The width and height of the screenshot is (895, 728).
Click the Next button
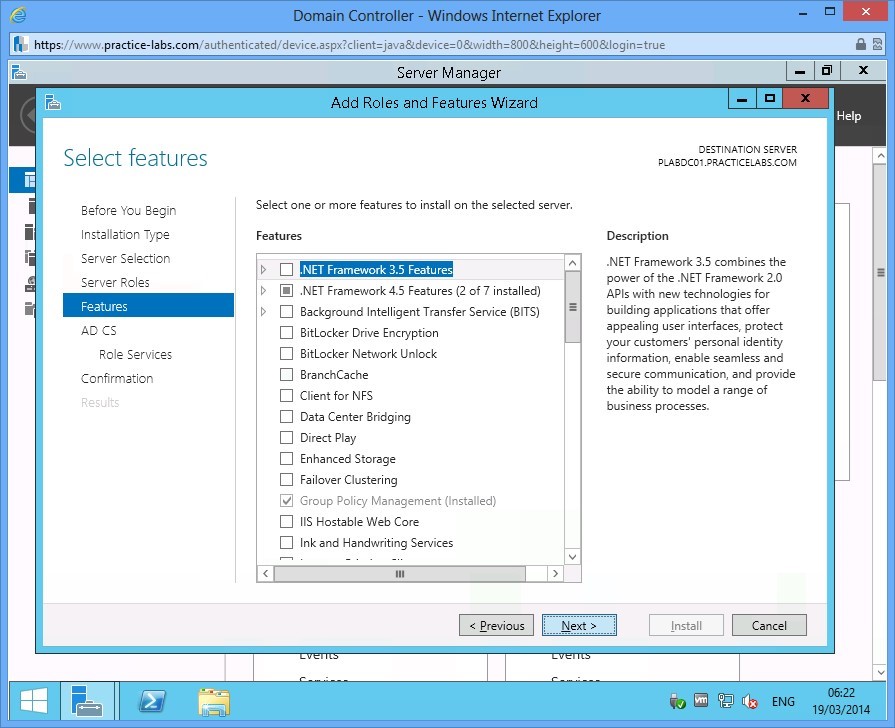580,624
